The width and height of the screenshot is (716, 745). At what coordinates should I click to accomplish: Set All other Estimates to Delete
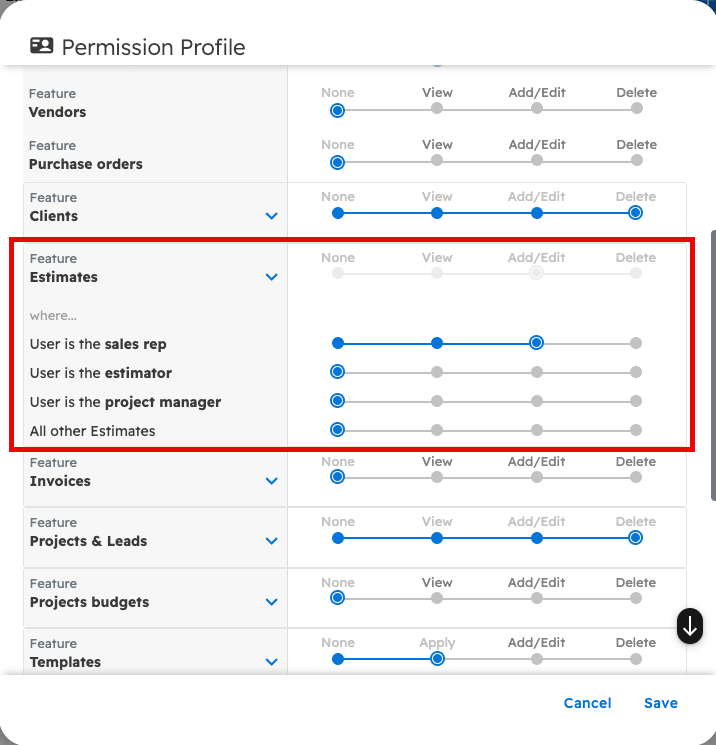click(636, 430)
